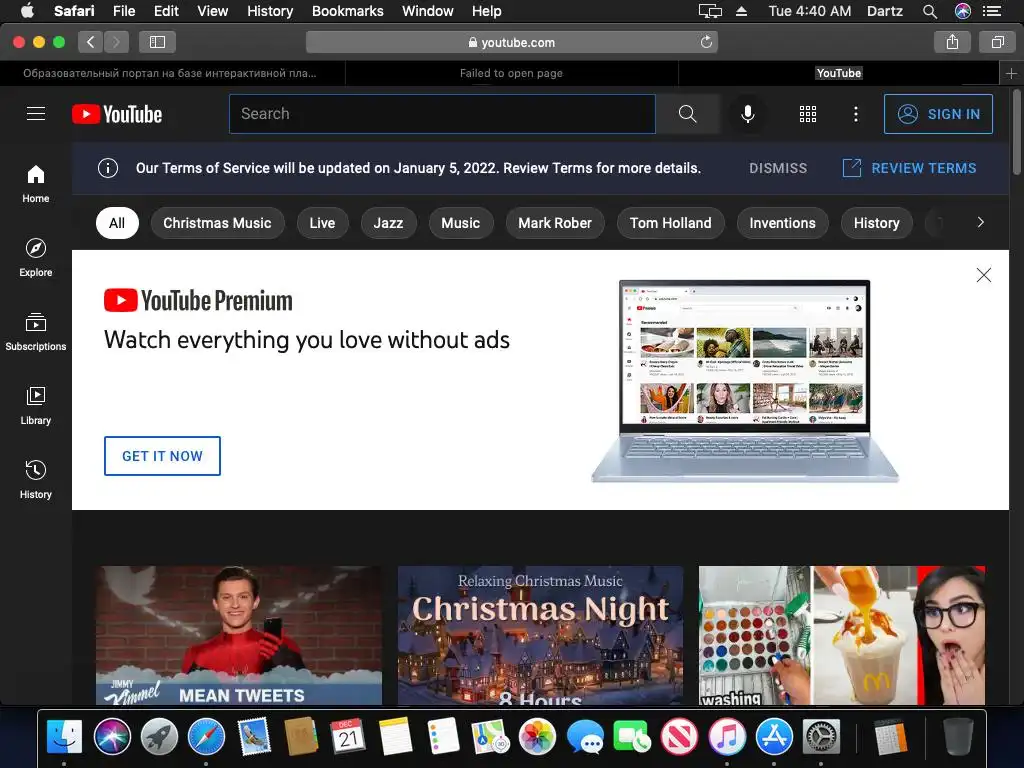
Task: Open the YouTube apps grid icon
Action: tap(808, 114)
